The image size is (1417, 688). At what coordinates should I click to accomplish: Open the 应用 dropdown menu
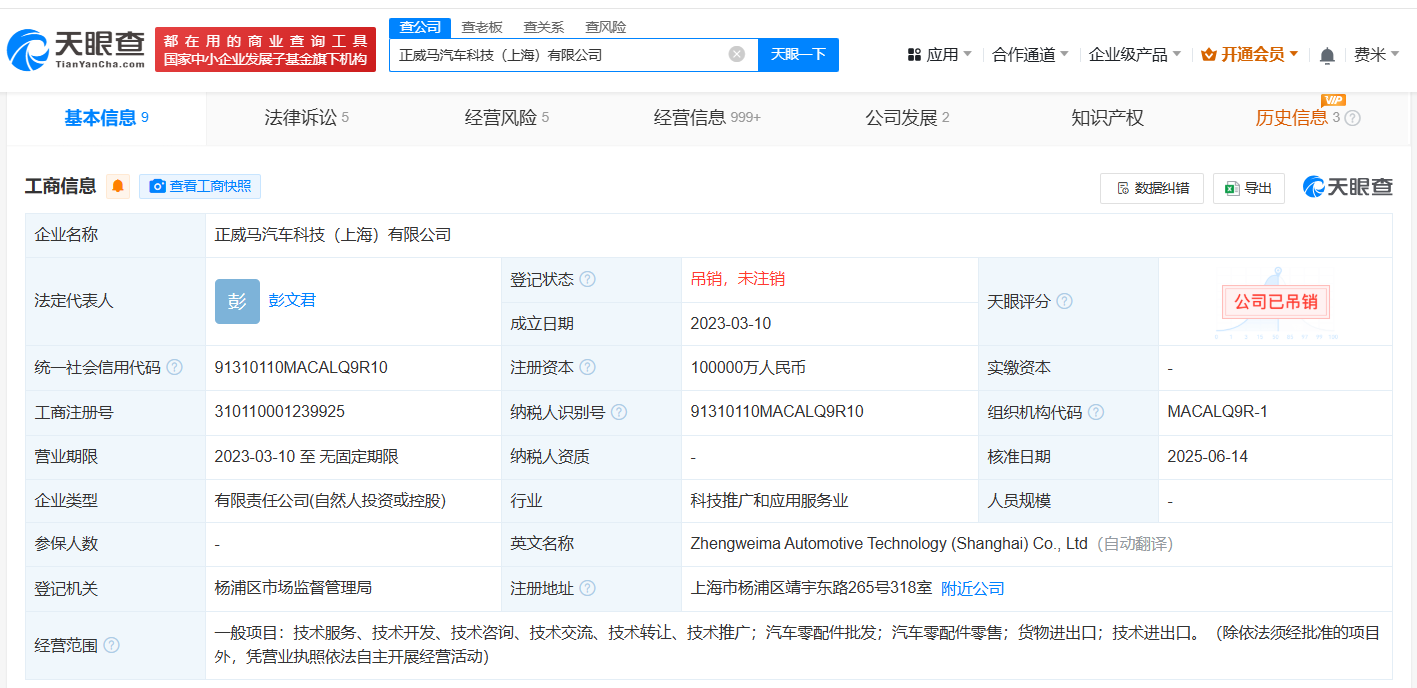tap(939, 54)
